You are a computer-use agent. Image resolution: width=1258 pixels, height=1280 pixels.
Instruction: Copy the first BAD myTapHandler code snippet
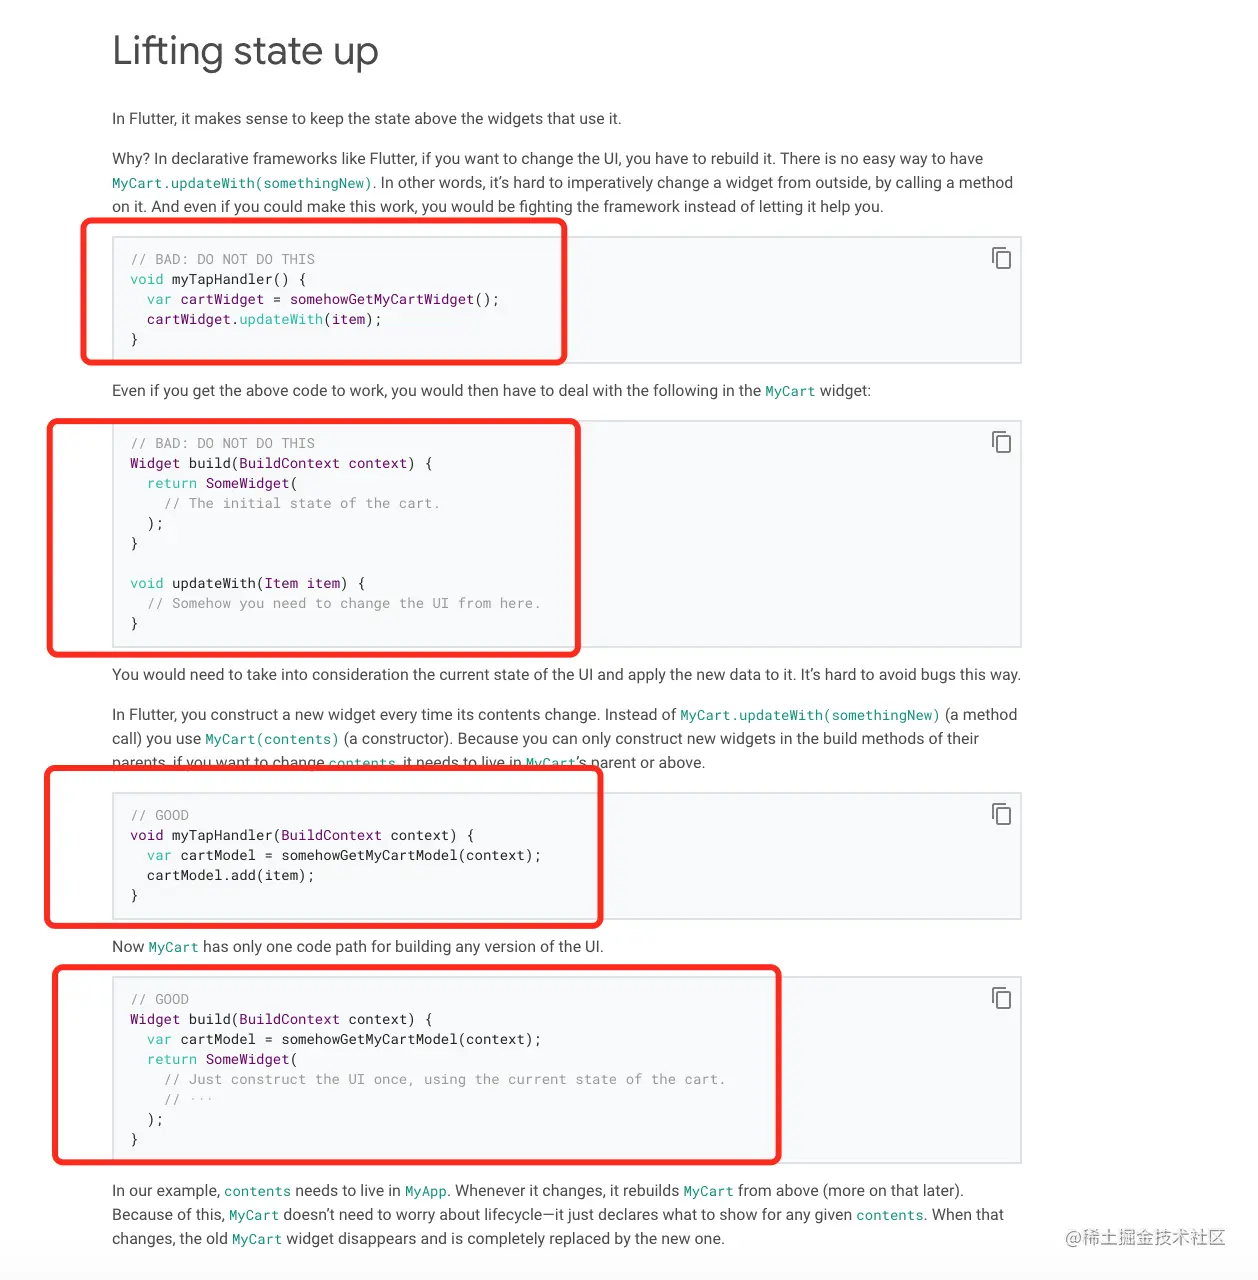click(1001, 258)
